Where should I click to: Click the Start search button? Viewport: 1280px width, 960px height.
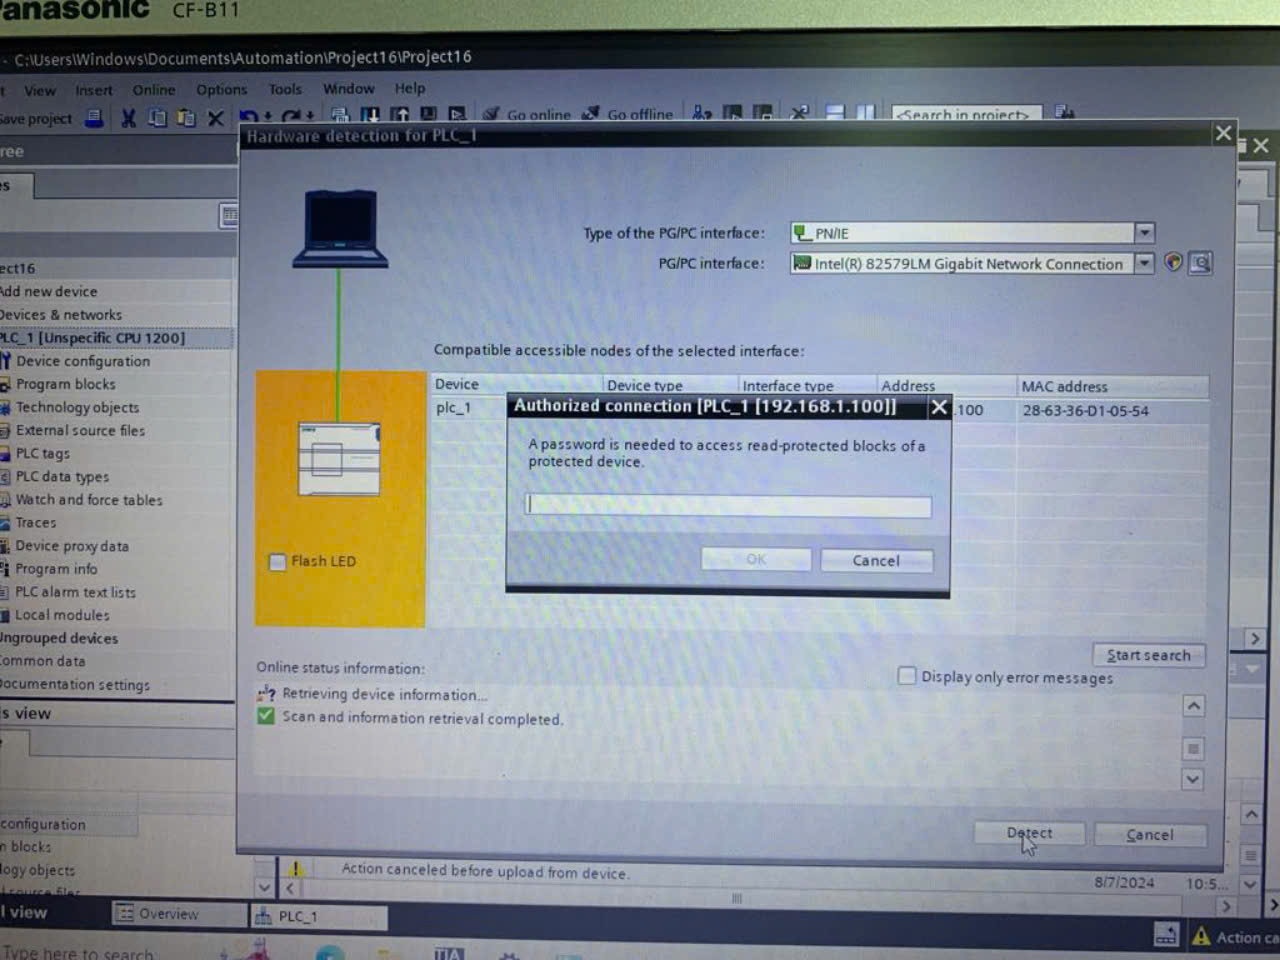(x=1148, y=655)
